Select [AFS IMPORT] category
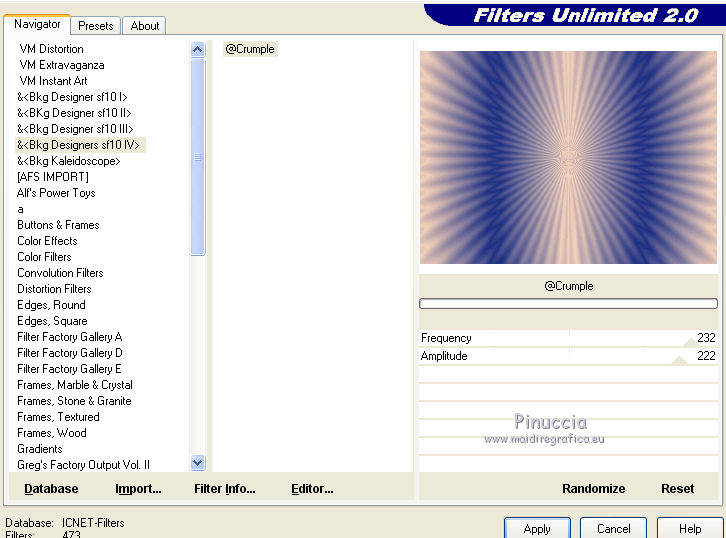 point(52,177)
